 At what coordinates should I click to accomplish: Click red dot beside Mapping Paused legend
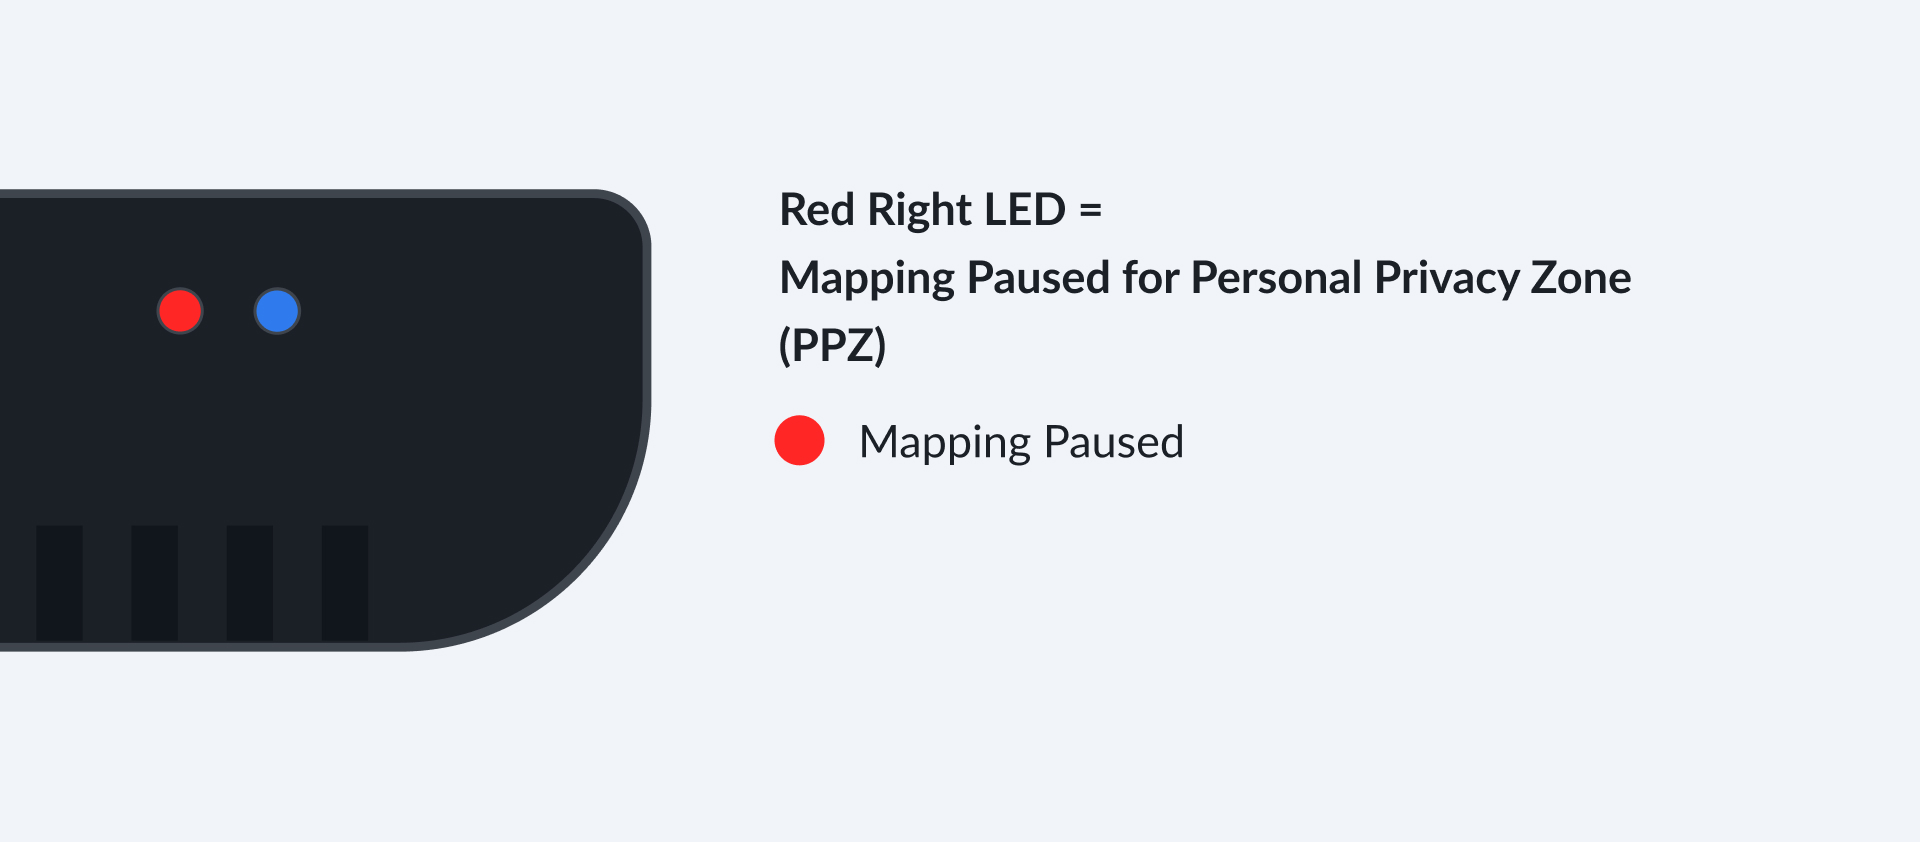[x=799, y=441]
